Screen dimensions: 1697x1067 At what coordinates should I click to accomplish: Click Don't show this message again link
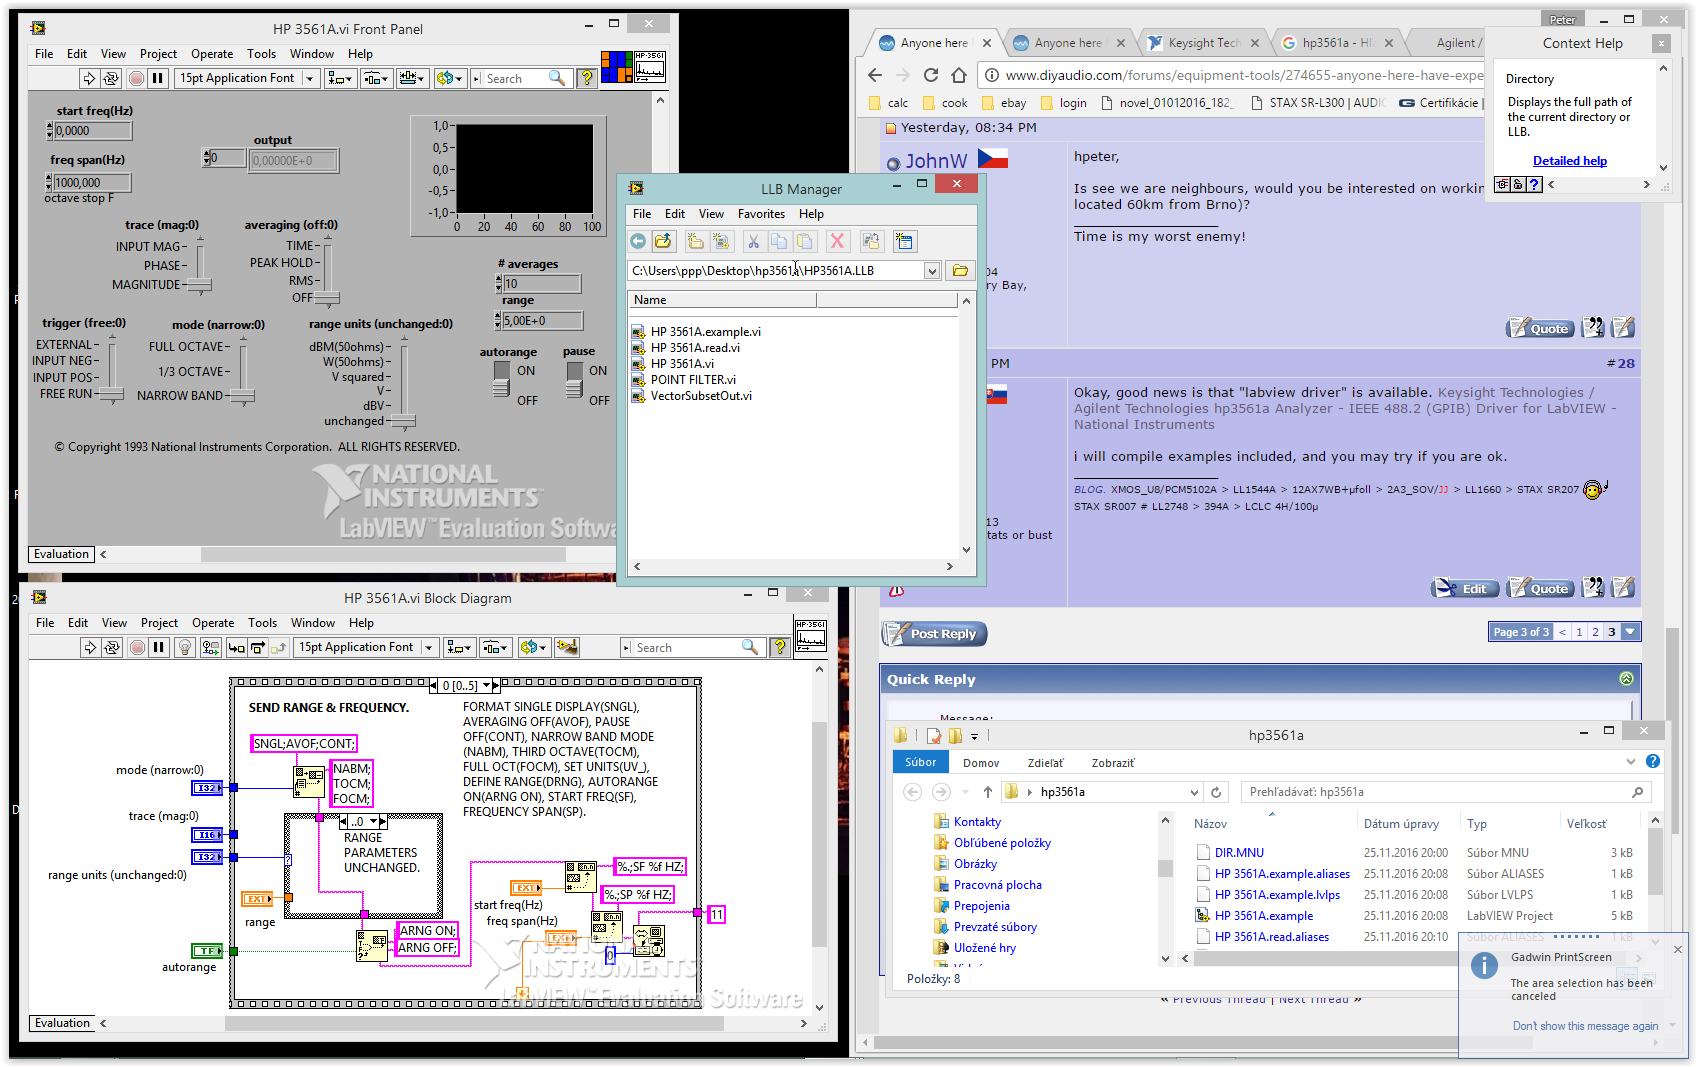(x=1585, y=1026)
